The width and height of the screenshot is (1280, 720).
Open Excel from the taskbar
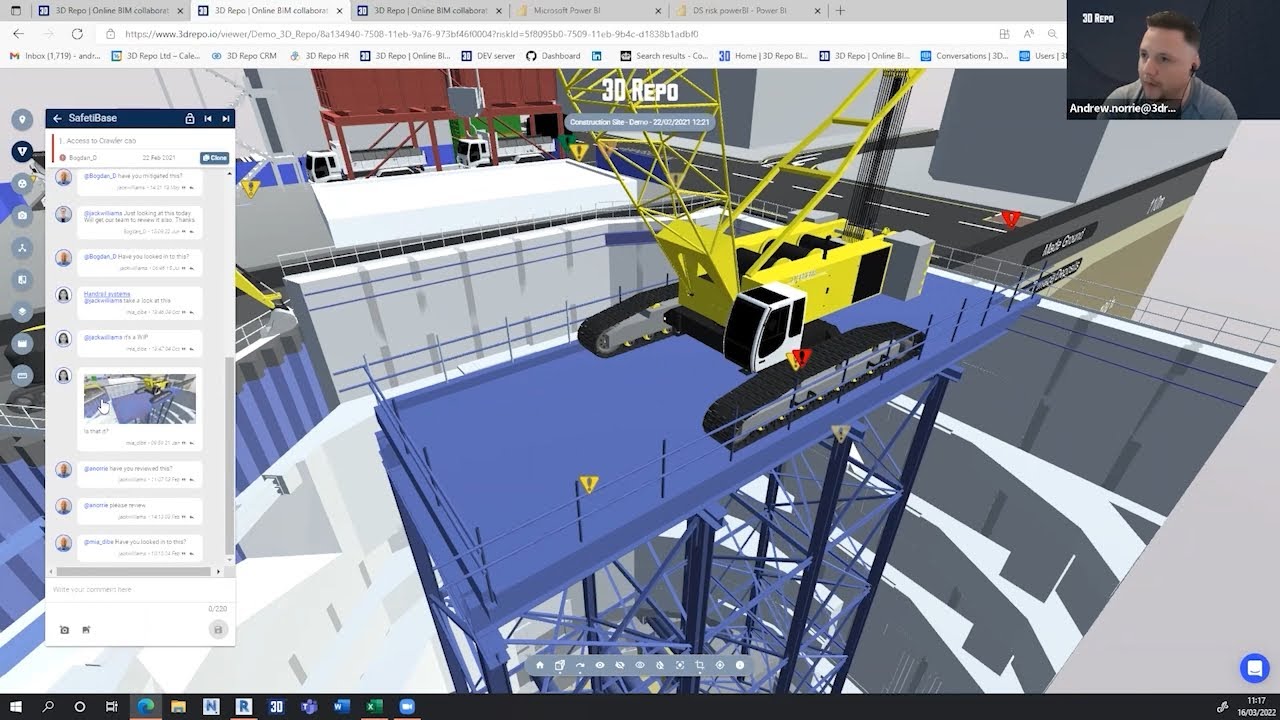[374, 706]
